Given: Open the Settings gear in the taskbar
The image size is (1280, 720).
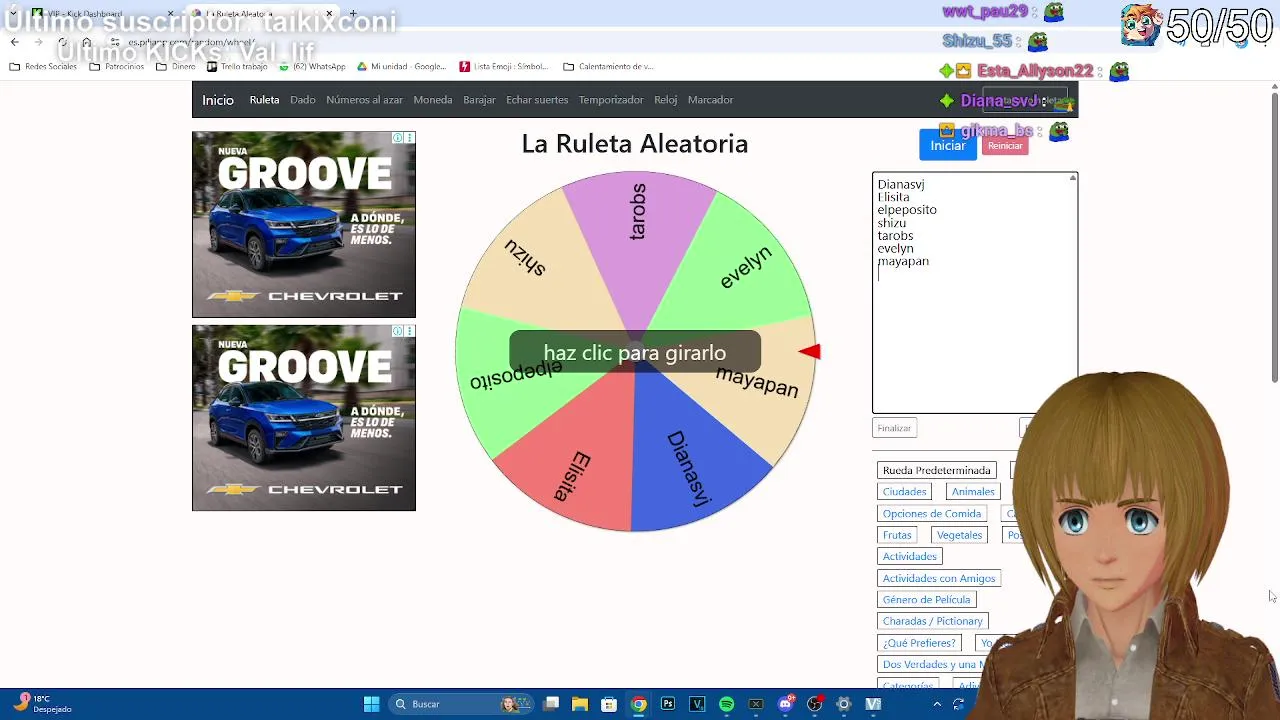Looking at the screenshot, I should 844,704.
